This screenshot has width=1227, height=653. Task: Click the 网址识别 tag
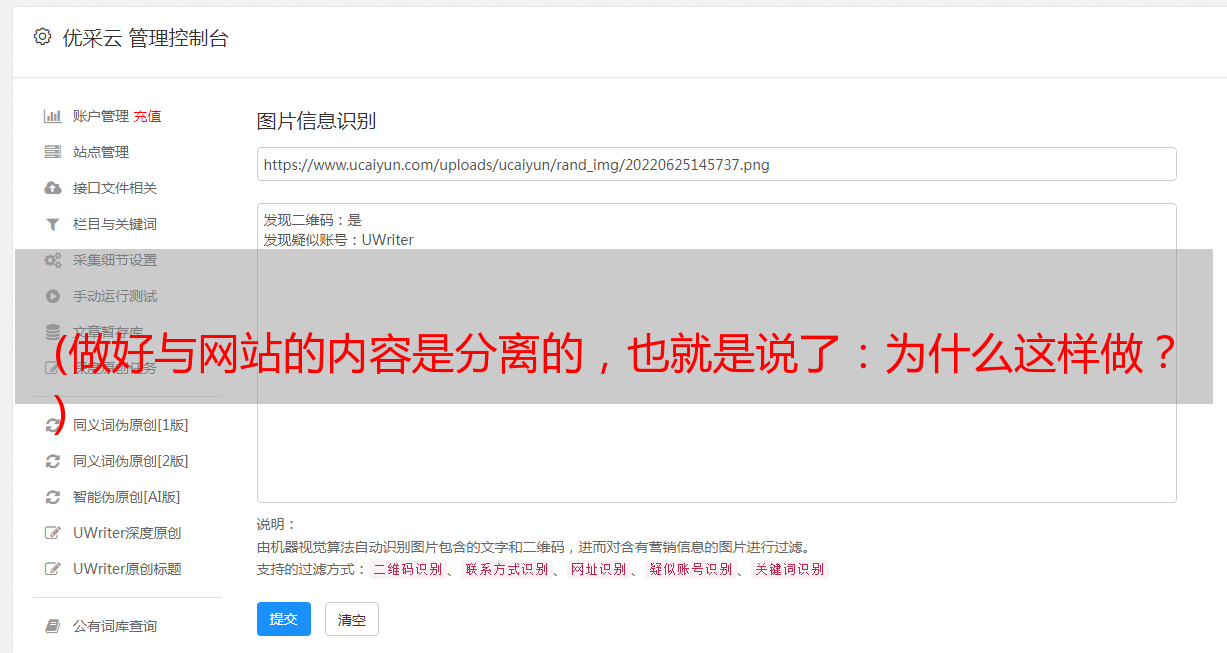point(598,569)
